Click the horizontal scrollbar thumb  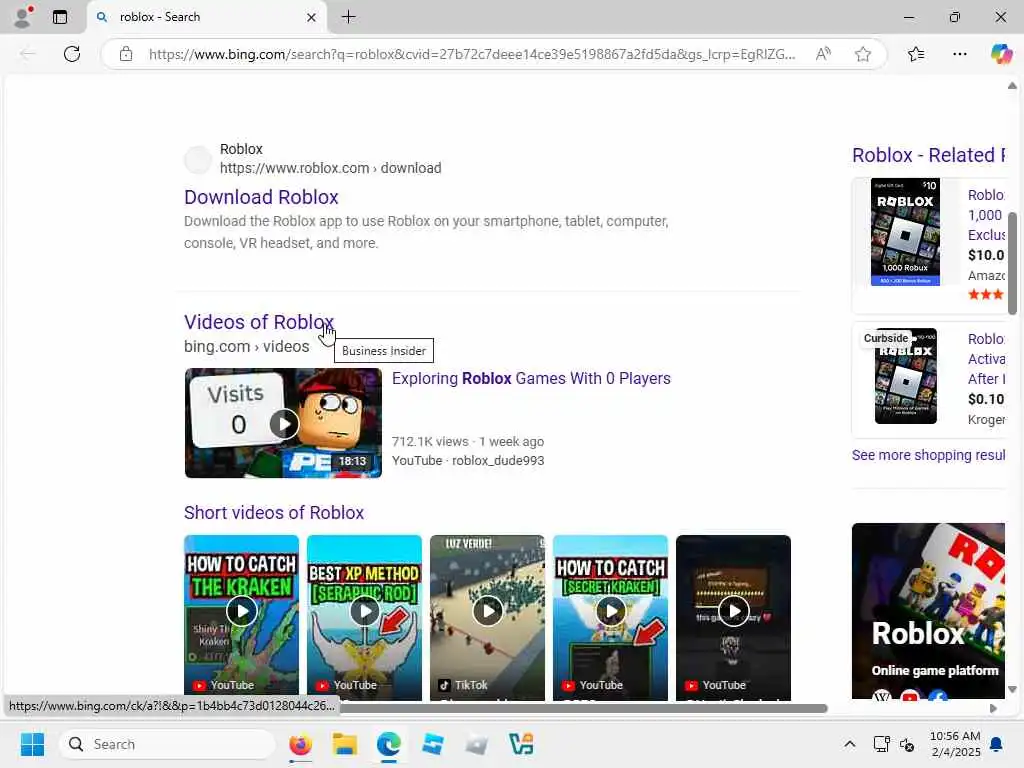tap(581, 709)
